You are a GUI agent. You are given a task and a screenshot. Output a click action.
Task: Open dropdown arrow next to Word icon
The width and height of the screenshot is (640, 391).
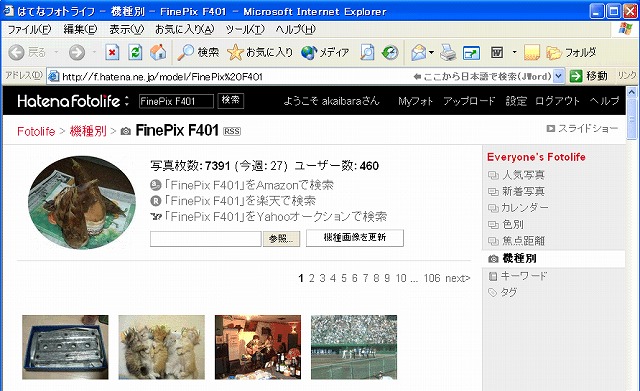(x=514, y=52)
